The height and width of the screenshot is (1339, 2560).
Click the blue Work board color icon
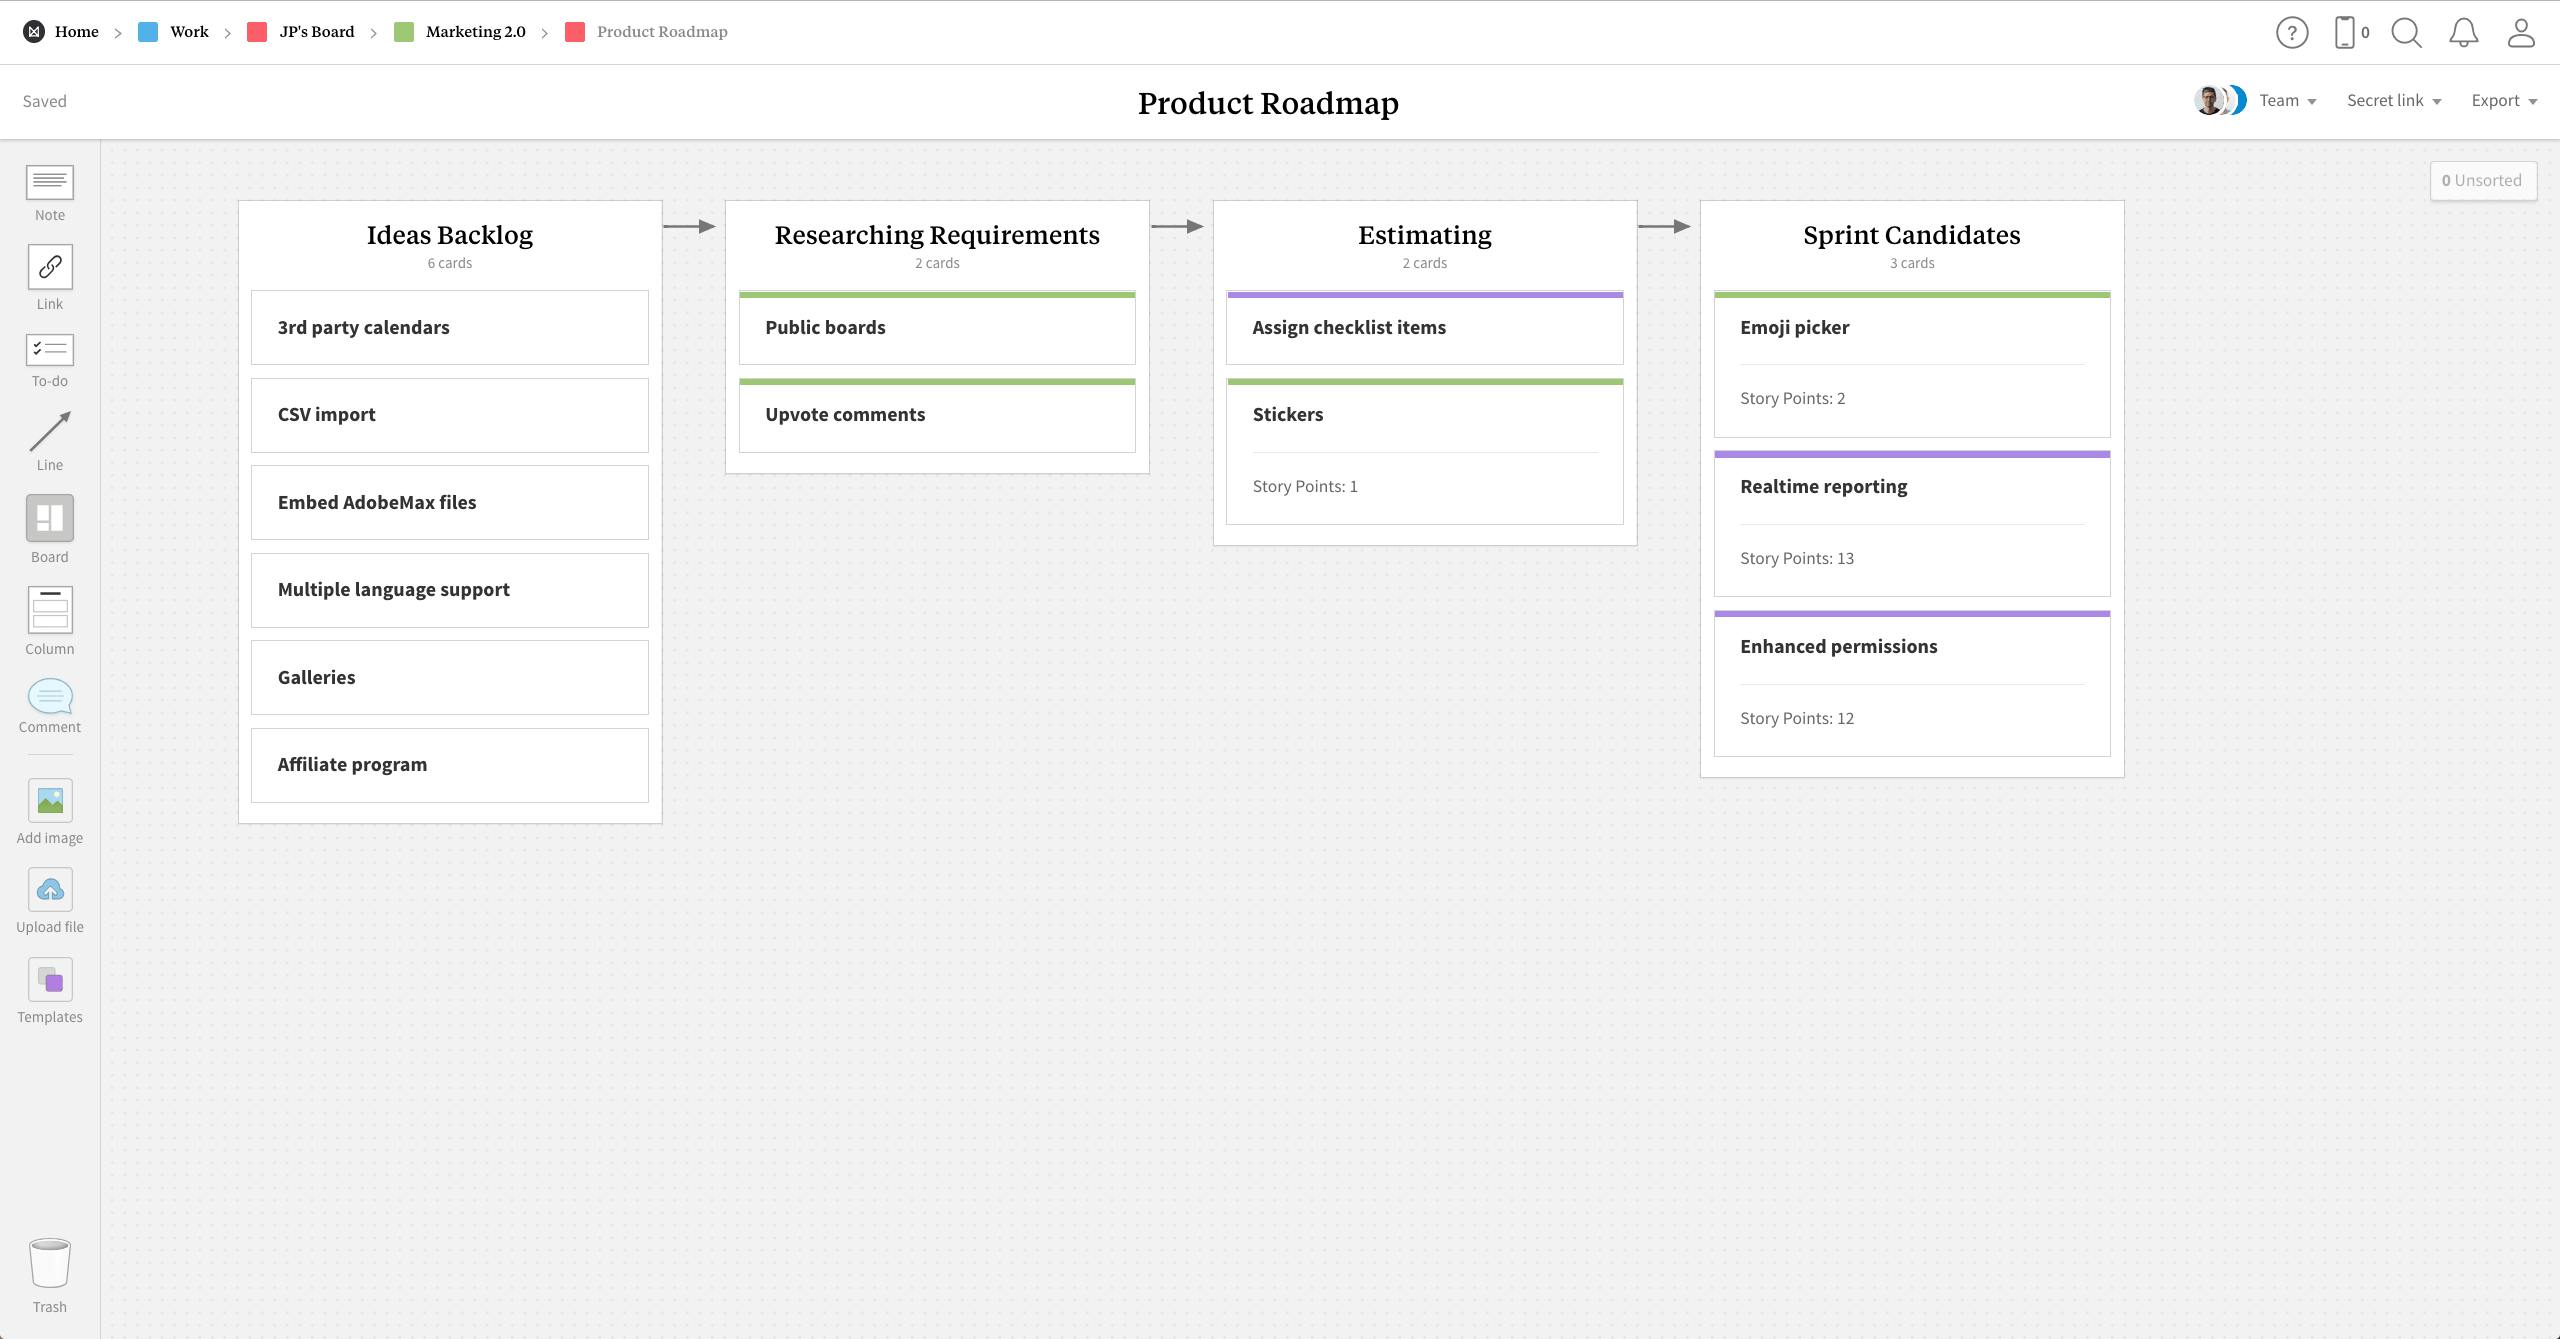pyautogui.click(x=148, y=32)
